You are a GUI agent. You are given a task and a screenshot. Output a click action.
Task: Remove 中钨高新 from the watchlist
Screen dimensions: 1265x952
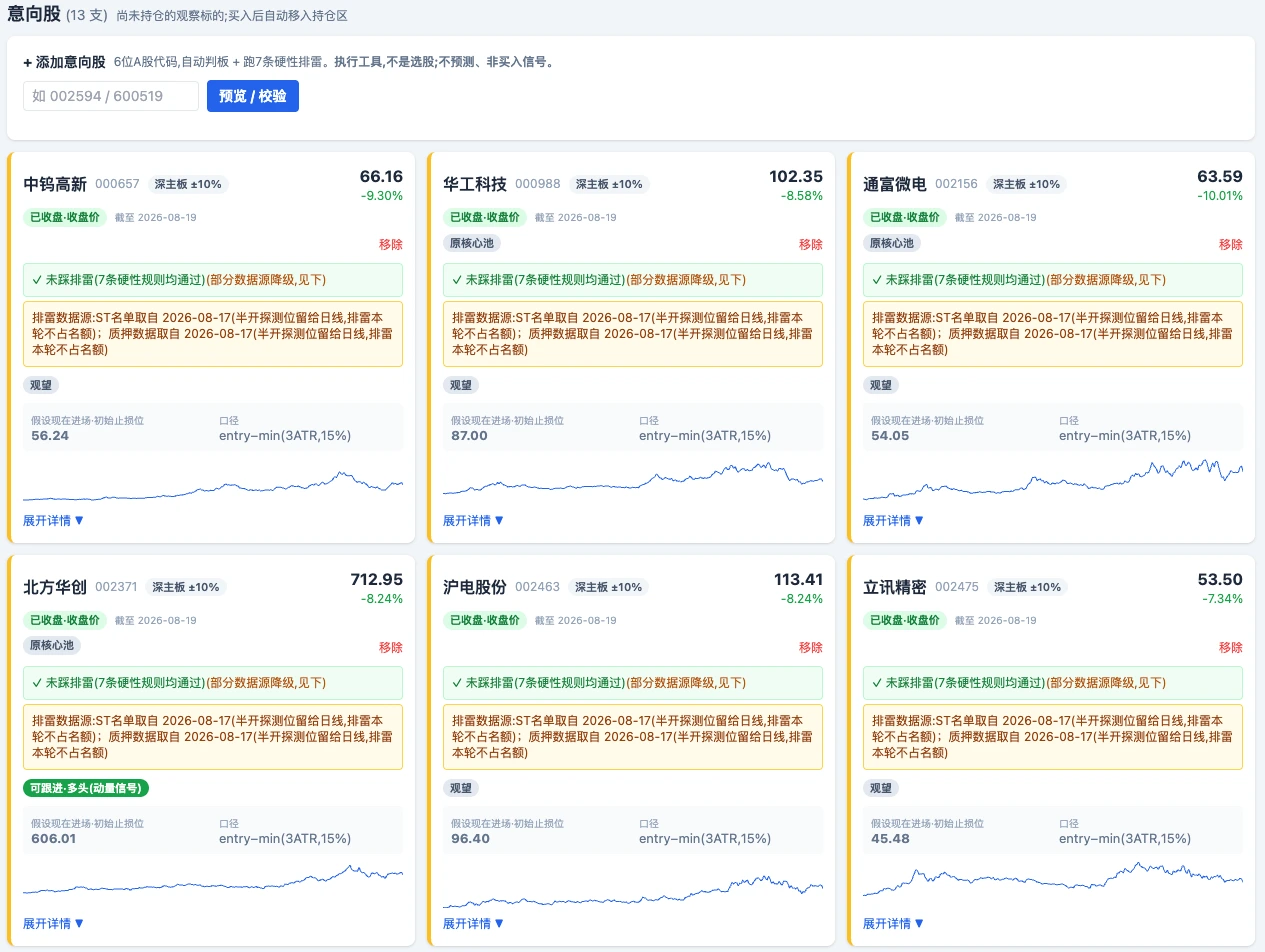(391, 244)
